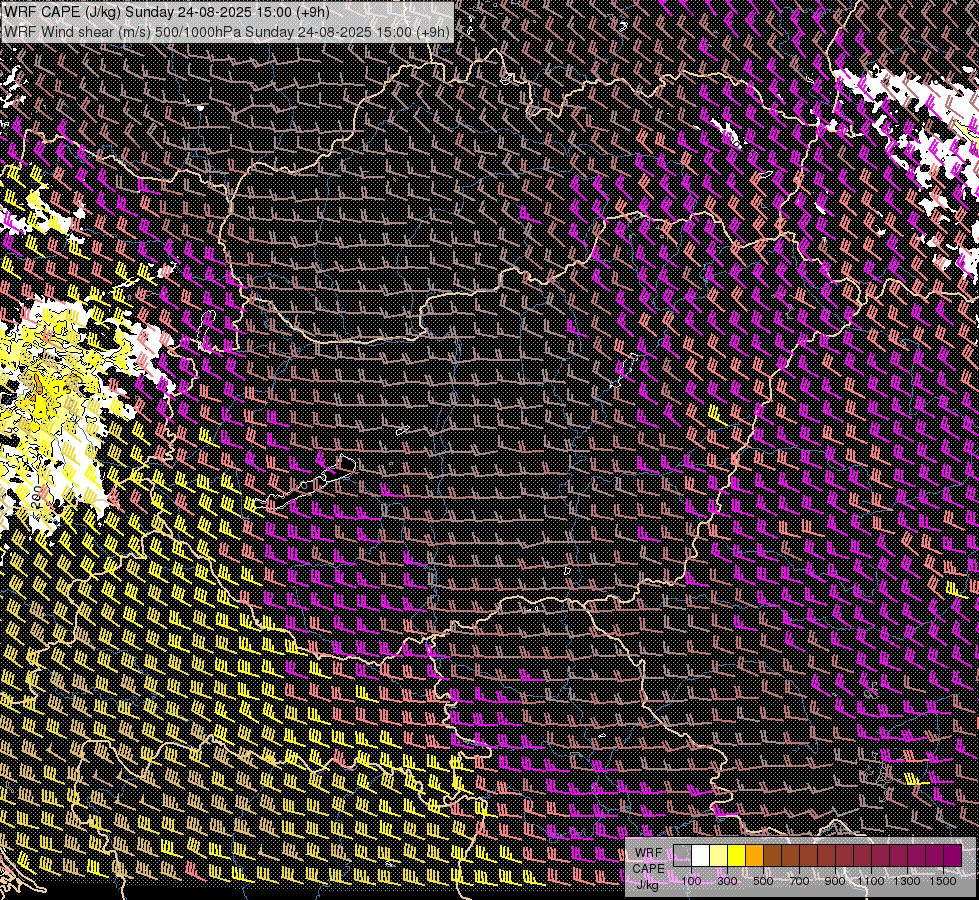This screenshot has width=979, height=900.
Task: Click the WRF Wind shear 500/1000hPa title line
Action: point(227,31)
